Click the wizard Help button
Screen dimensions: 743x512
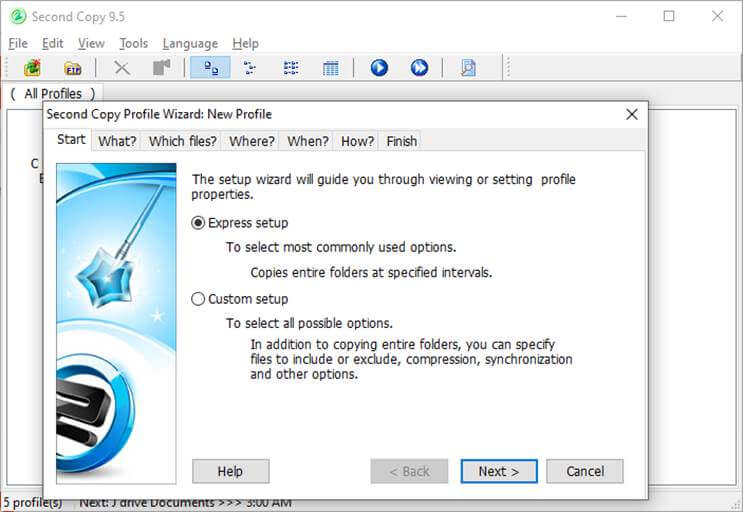click(x=231, y=471)
